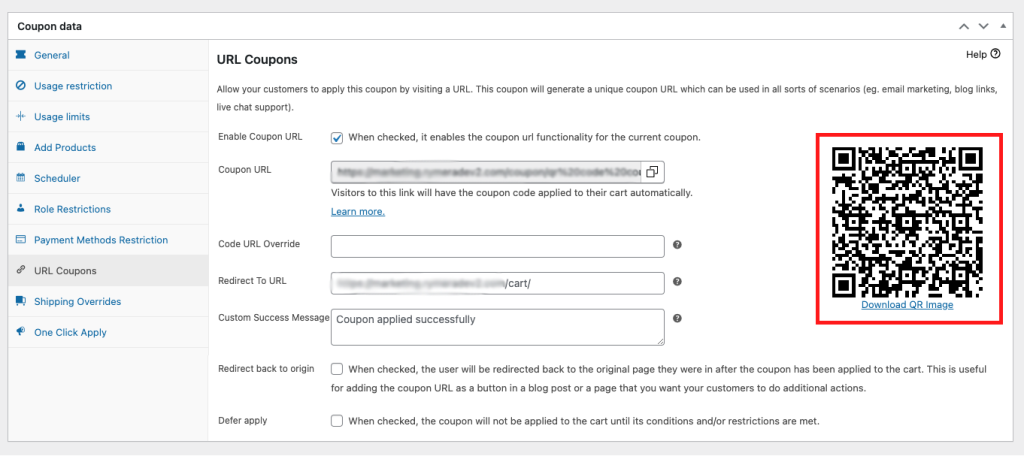Check the Redirect back to origin checkbox

tap(337, 369)
